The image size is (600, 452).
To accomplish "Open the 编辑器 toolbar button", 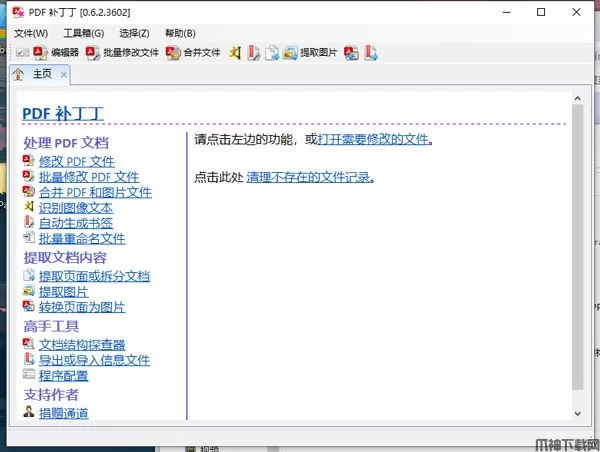I will pos(56,52).
